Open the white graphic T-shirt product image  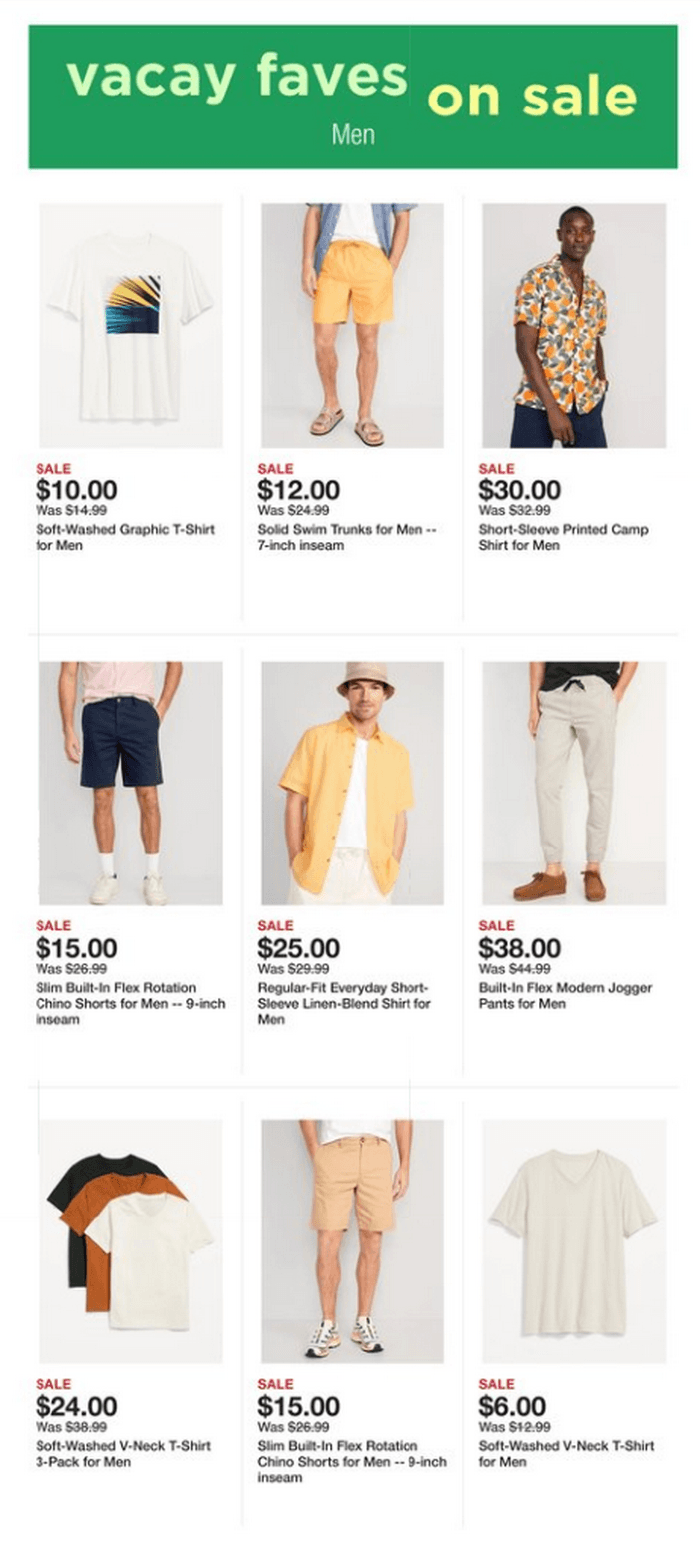[x=131, y=325]
